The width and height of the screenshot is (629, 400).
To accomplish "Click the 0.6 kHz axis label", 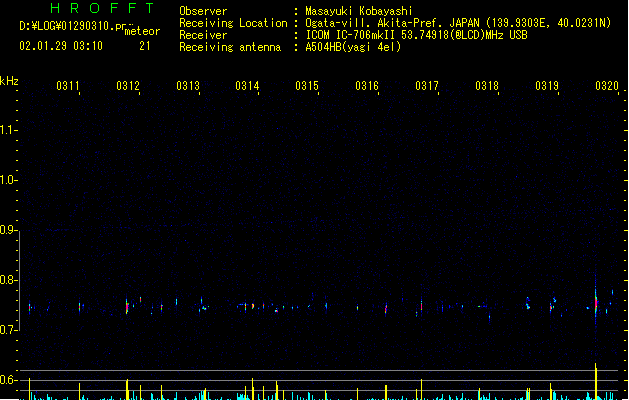I will [x=8, y=380].
